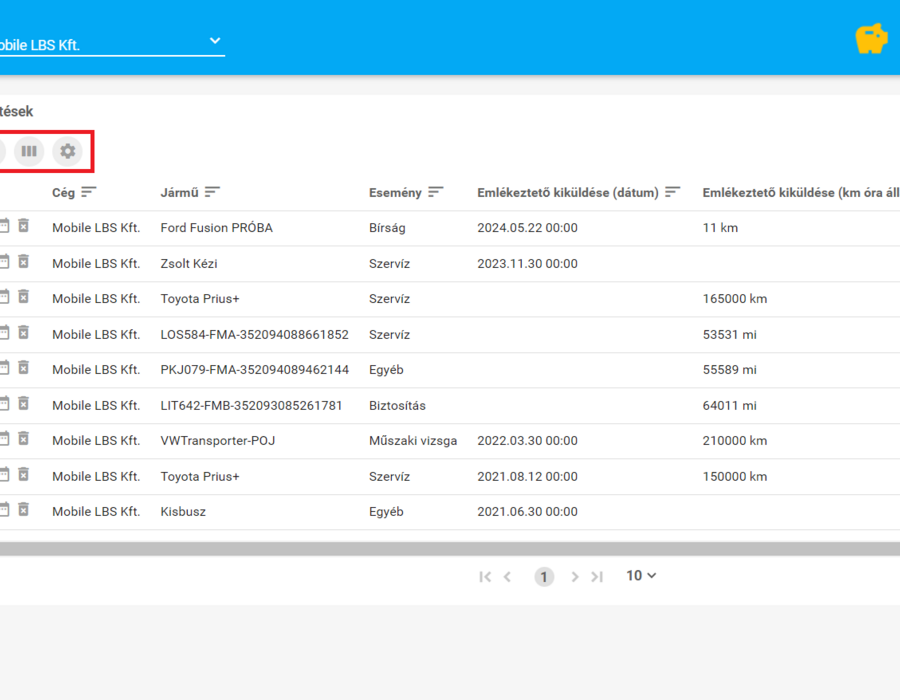
Task: Go to the previous page
Action: click(507, 577)
